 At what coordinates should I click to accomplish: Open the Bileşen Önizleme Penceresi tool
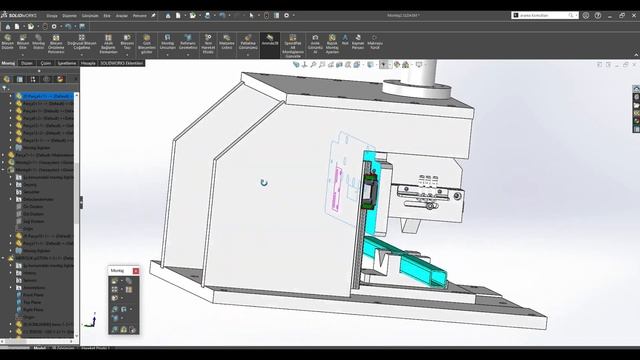[56, 44]
